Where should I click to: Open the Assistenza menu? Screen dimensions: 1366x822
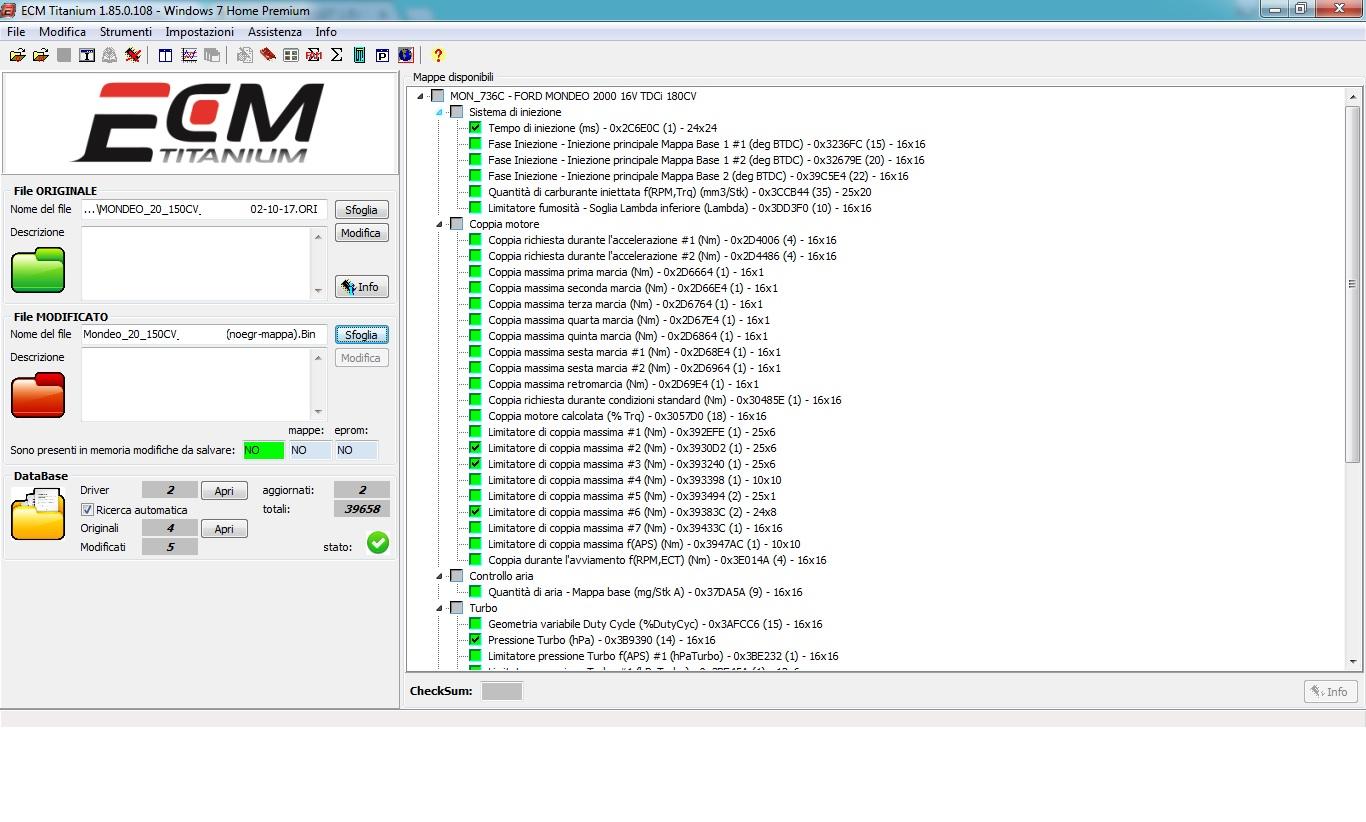point(275,32)
